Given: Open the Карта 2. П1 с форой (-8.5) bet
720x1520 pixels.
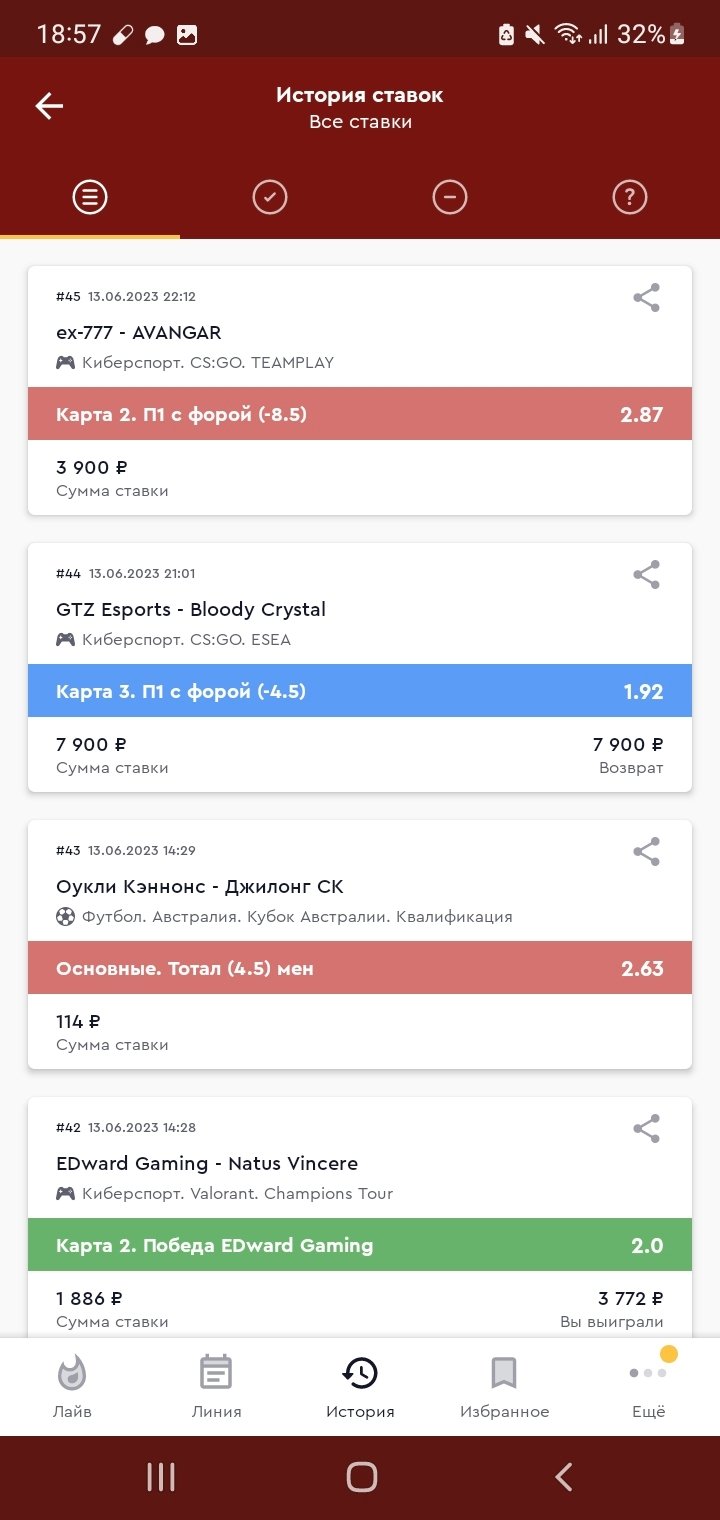Looking at the screenshot, I should pyautogui.click(x=360, y=414).
